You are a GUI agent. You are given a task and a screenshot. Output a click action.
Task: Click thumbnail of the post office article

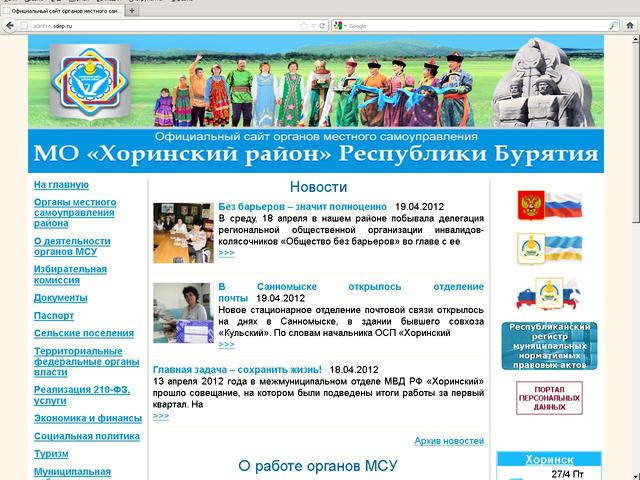tap(183, 313)
